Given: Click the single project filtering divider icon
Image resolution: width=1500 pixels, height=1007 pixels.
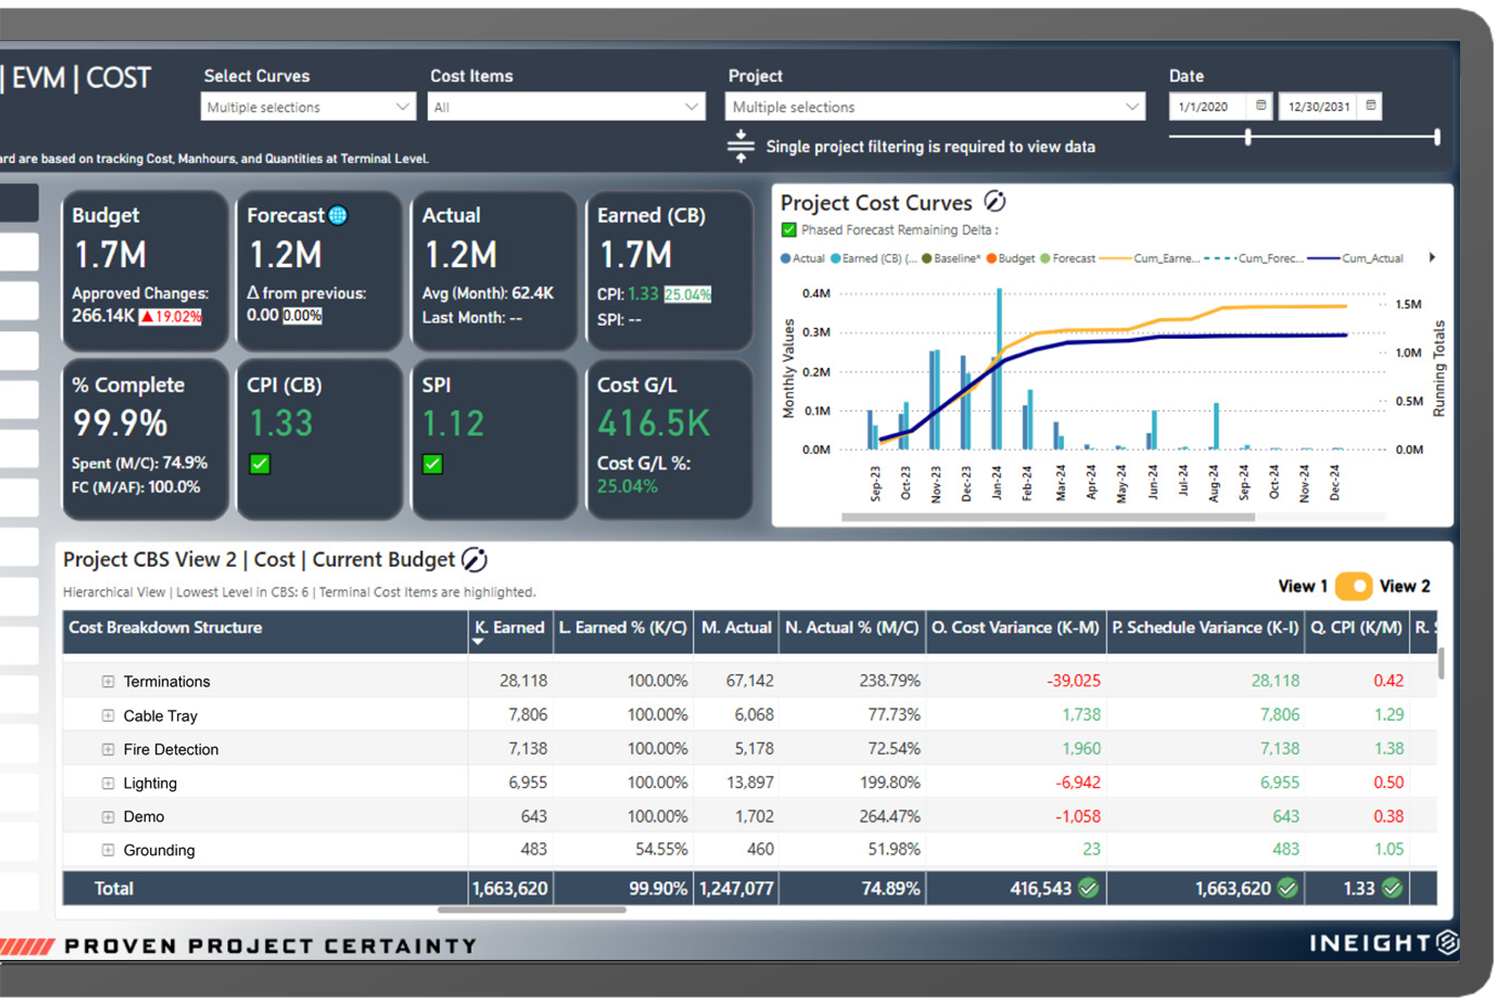Looking at the screenshot, I should click(740, 146).
